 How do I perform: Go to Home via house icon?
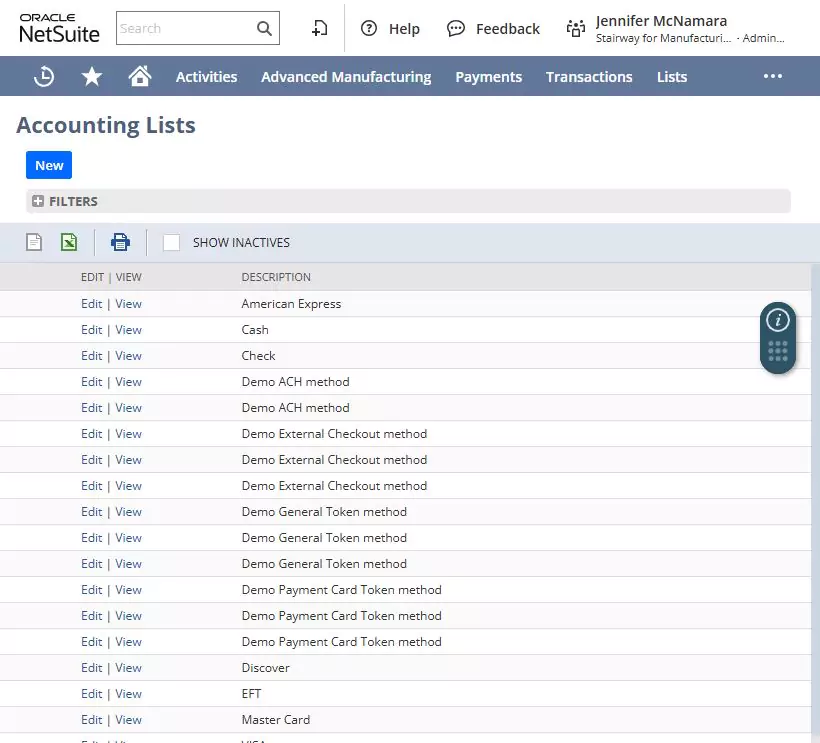point(140,77)
